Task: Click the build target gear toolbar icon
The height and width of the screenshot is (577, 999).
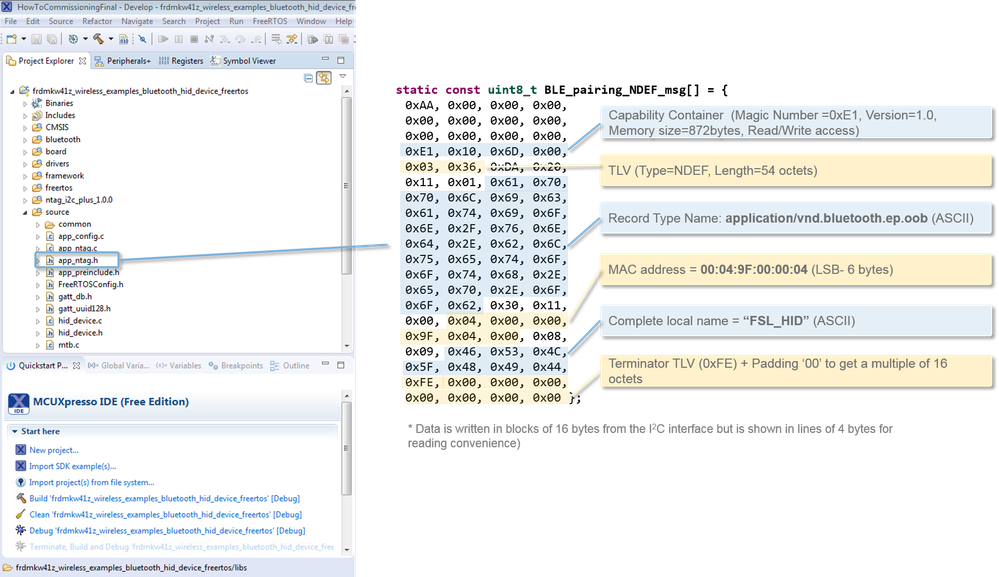Action: pos(73,39)
